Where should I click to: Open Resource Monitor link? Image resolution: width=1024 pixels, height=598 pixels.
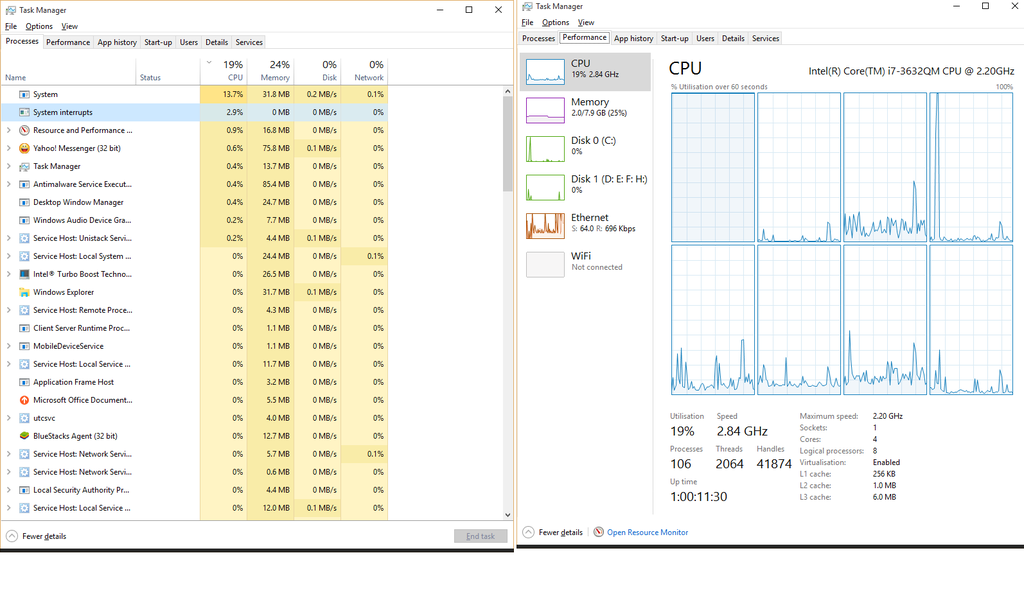(x=647, y=532)
